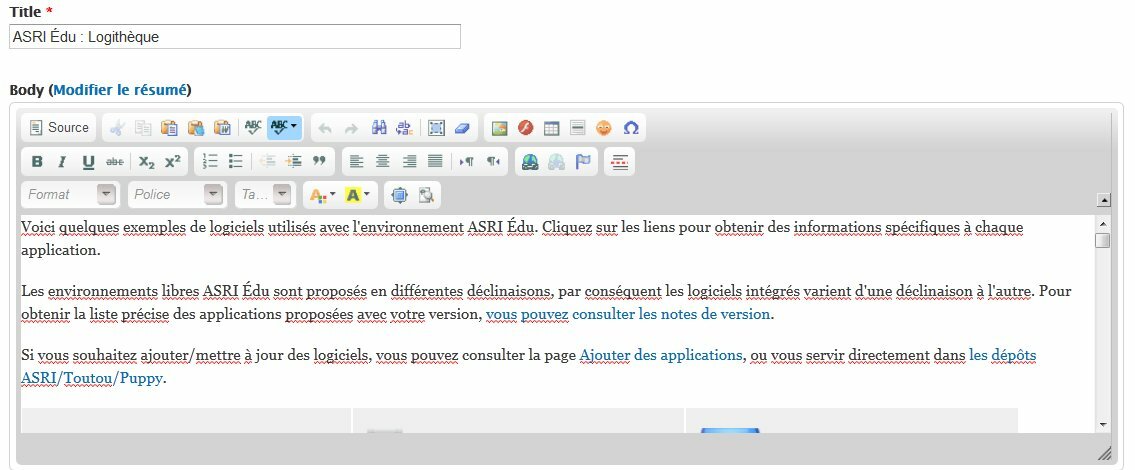
Task: Click the Paste clipboard icon
Action: point(169,128)
